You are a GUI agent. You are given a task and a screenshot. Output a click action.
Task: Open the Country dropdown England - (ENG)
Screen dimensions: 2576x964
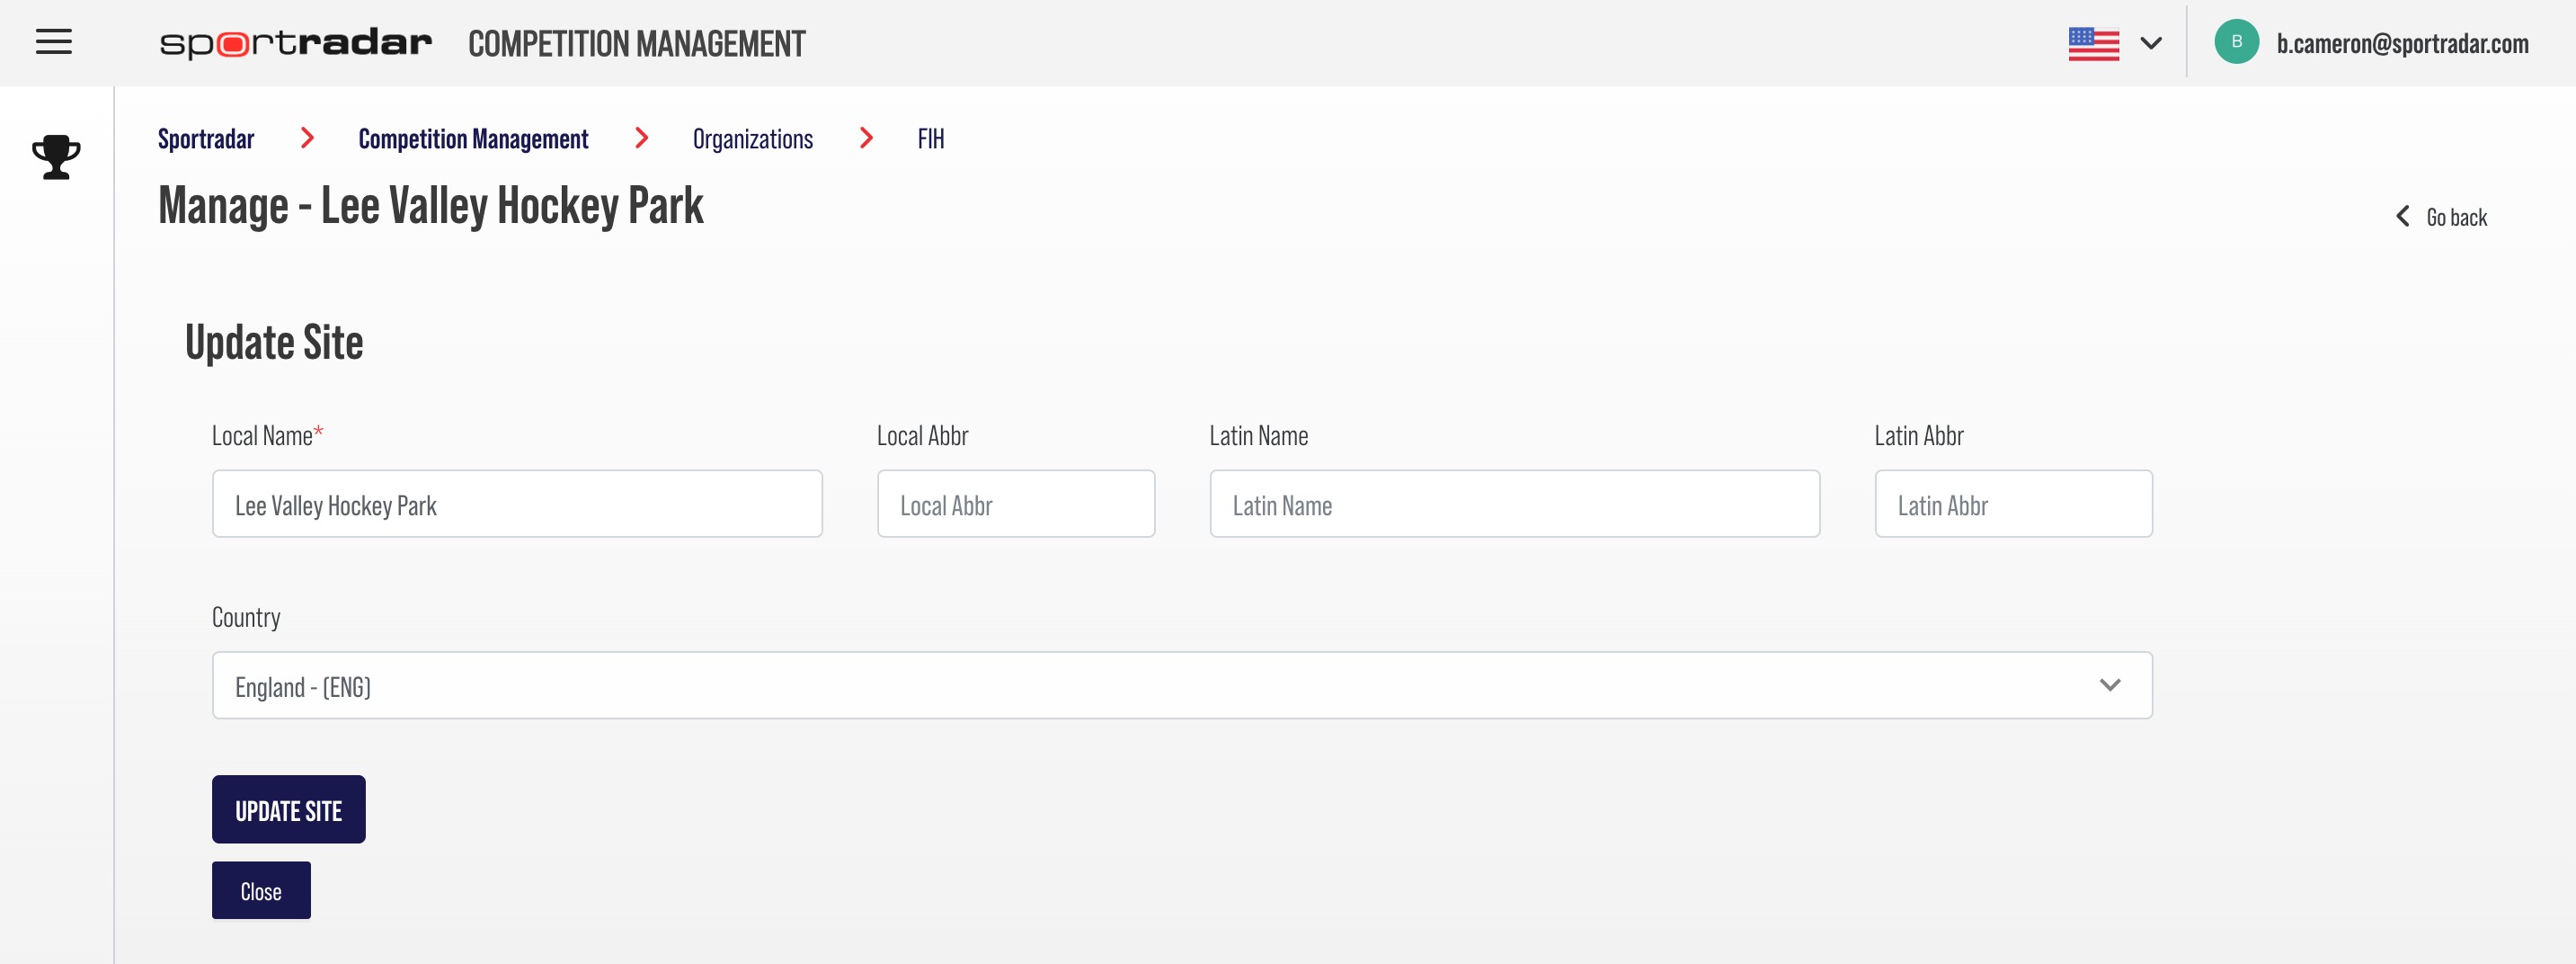point(1182,685)
